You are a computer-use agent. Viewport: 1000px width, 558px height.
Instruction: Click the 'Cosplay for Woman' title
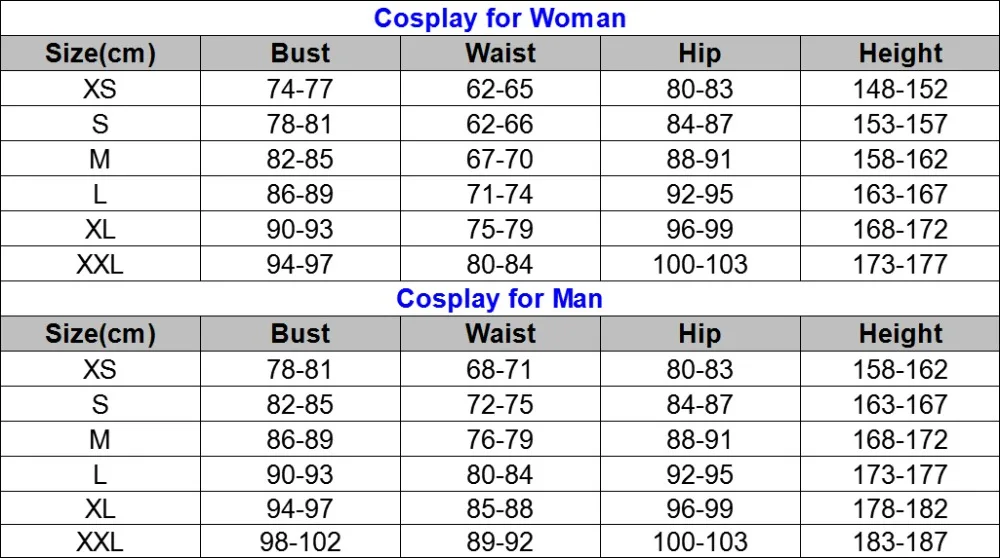499,18
